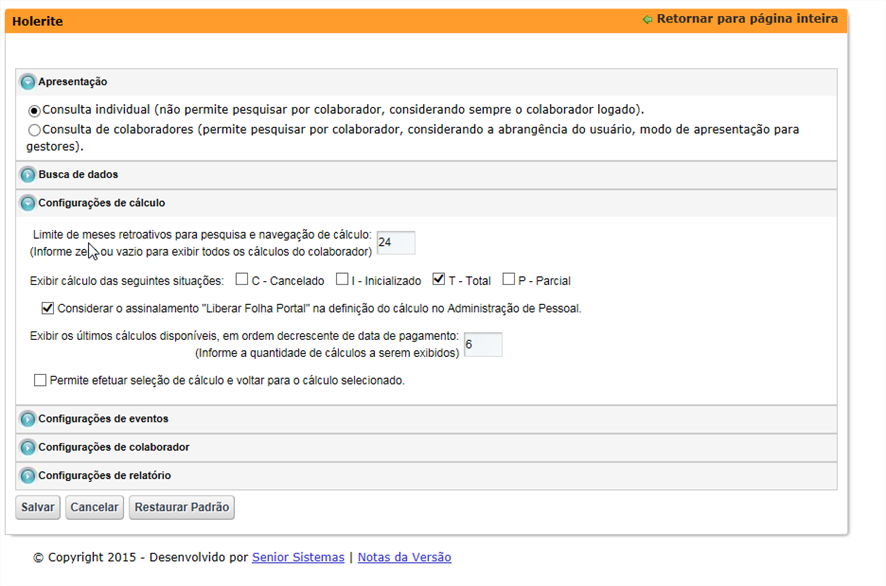886x586 pixels.
Task: Click the green return arrow icon
Action: tap(647, 19)
